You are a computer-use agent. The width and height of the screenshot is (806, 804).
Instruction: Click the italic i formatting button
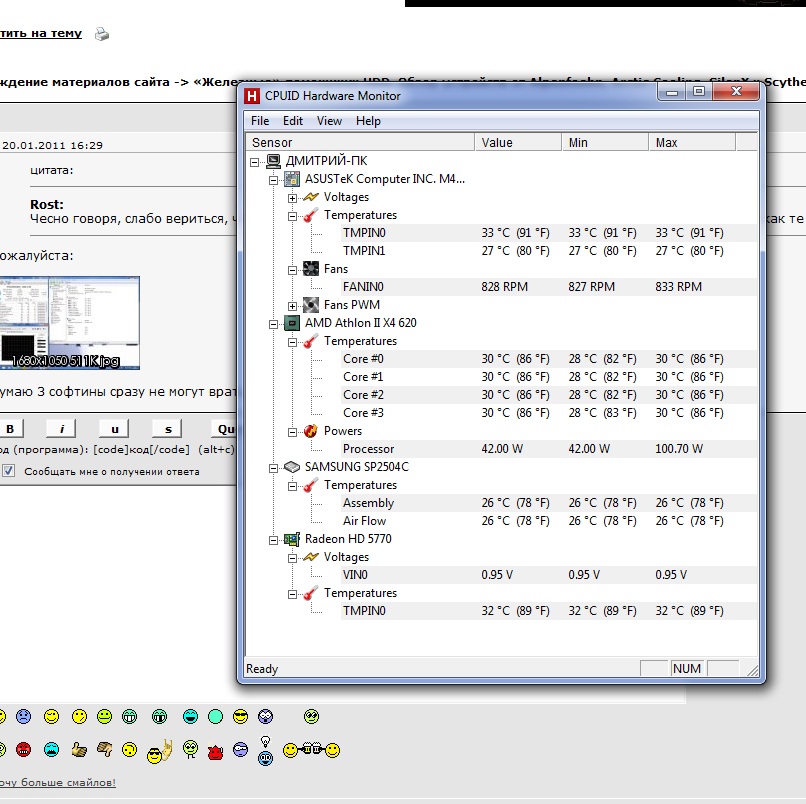click(x=62, y=429)
